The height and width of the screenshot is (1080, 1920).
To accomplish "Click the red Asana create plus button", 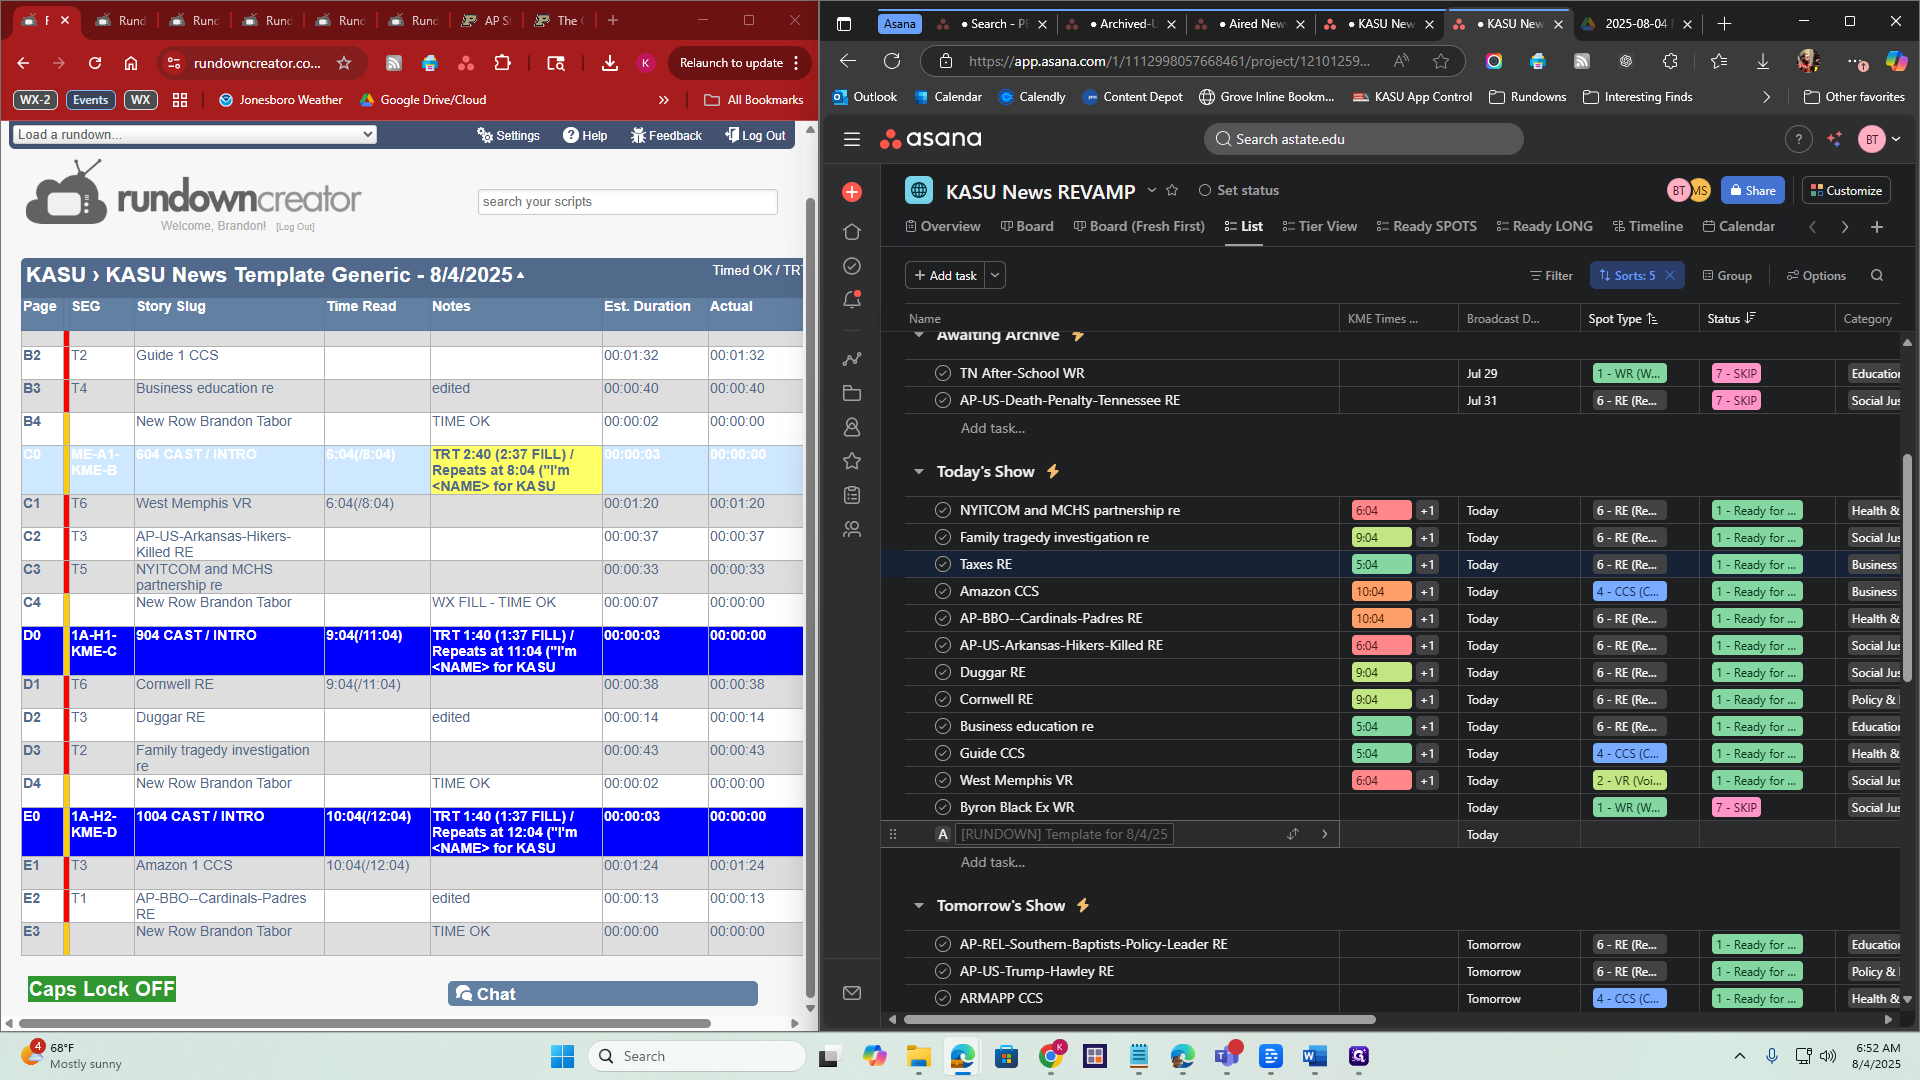I will (852, 192).
